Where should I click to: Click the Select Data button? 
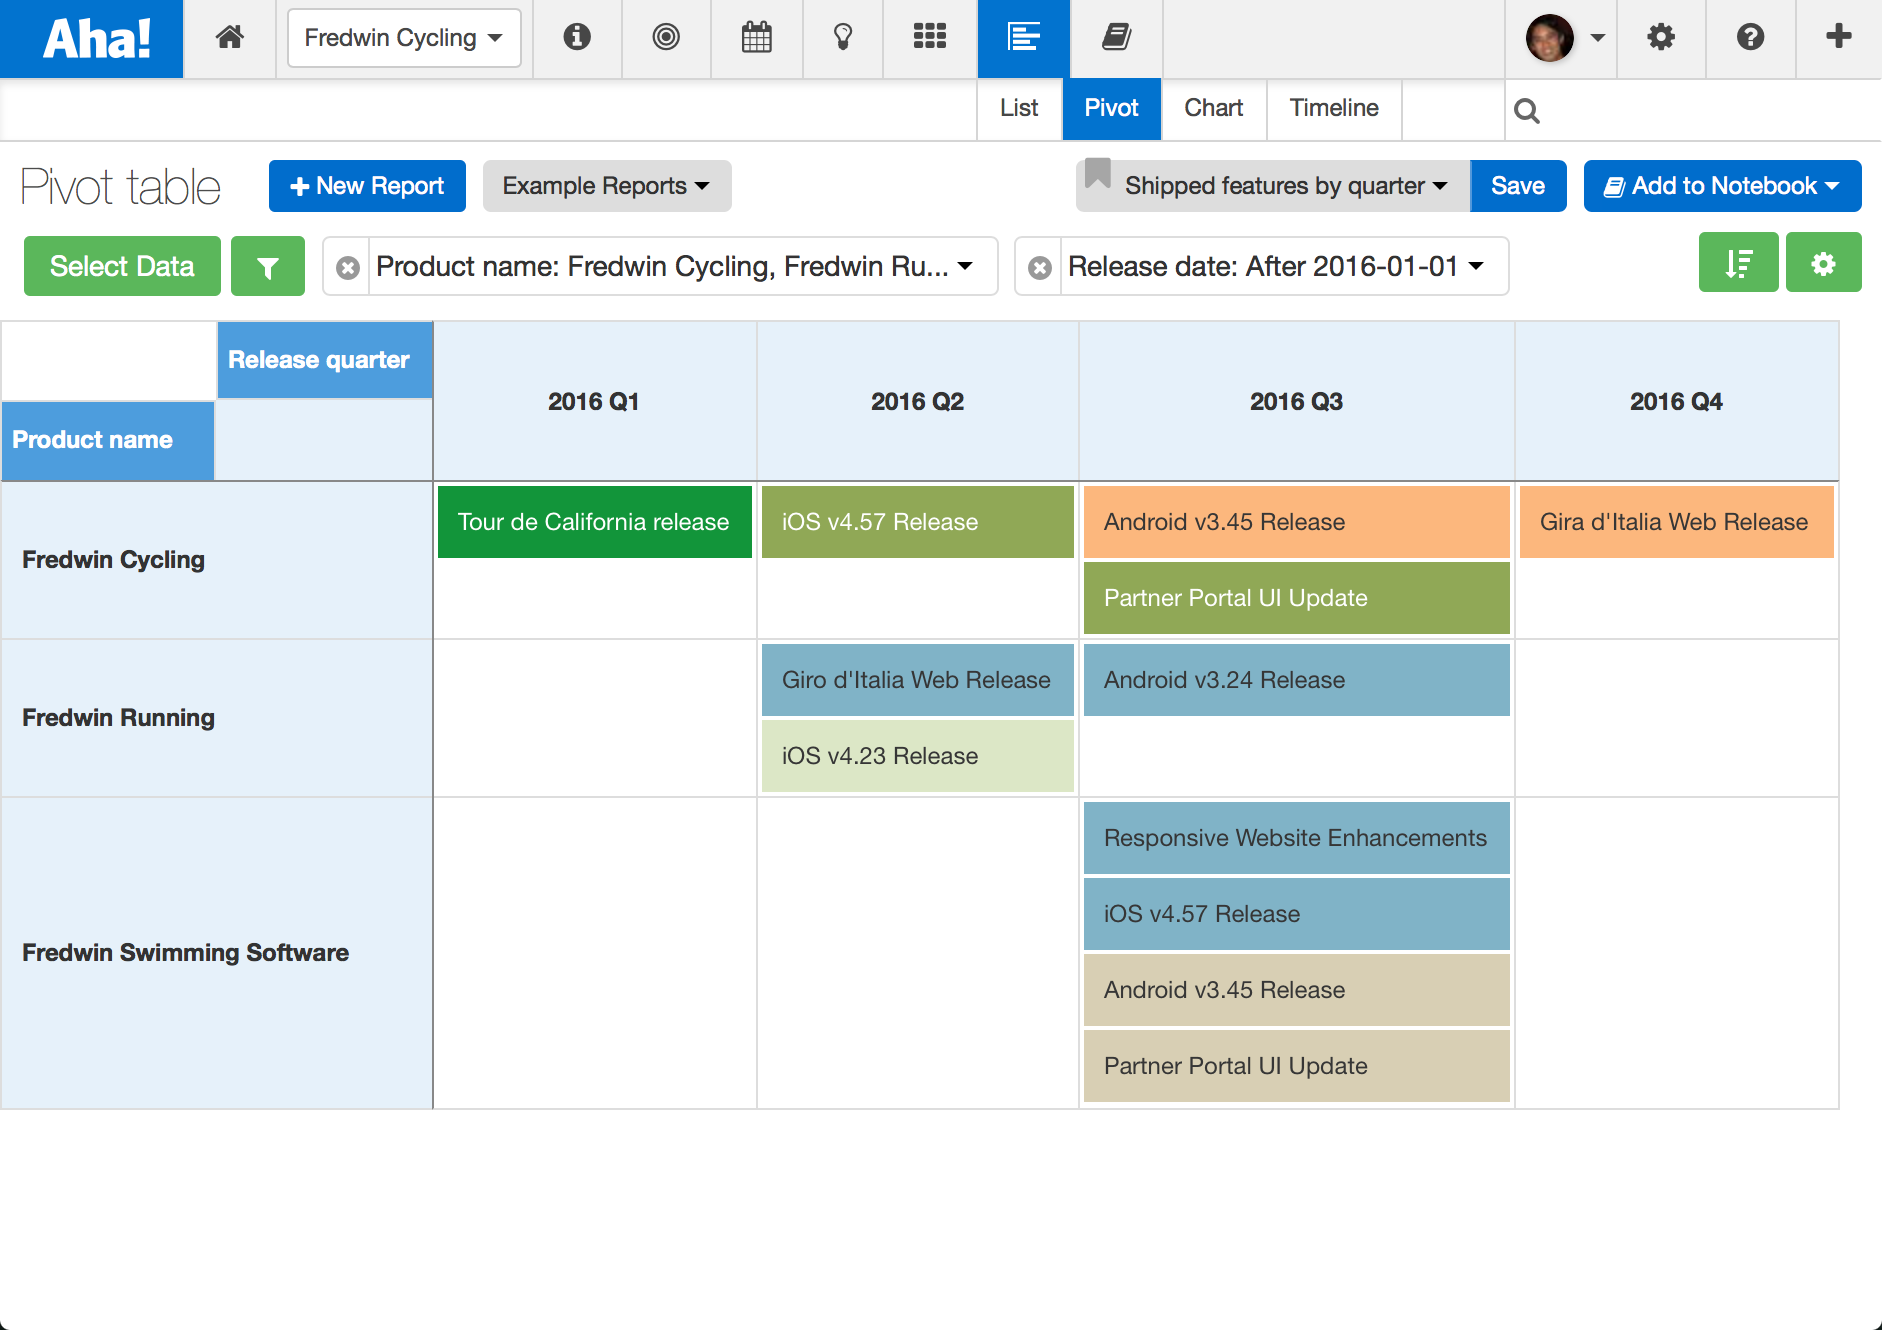pos(122,266)
